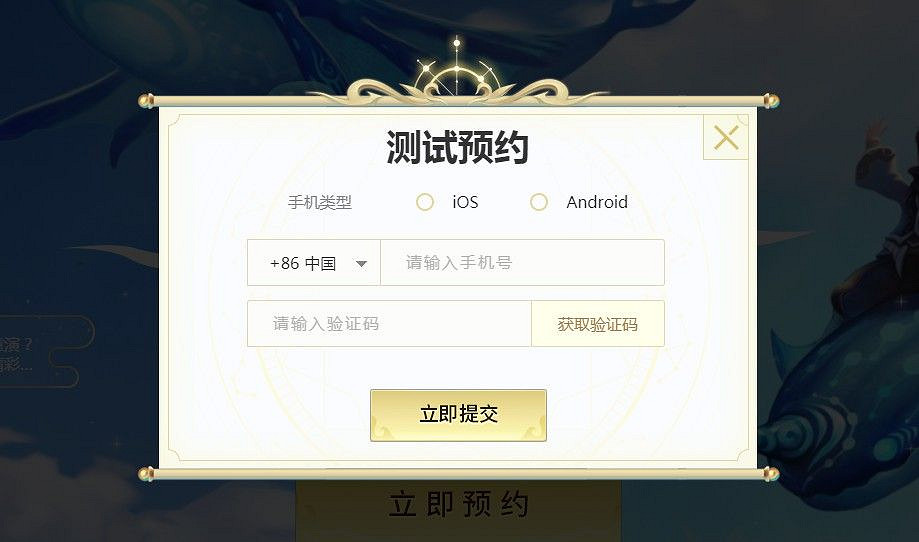Click the bottom-right scroll rod knob
The width and height of the screenshot is (919, 542).
point(771,473)
